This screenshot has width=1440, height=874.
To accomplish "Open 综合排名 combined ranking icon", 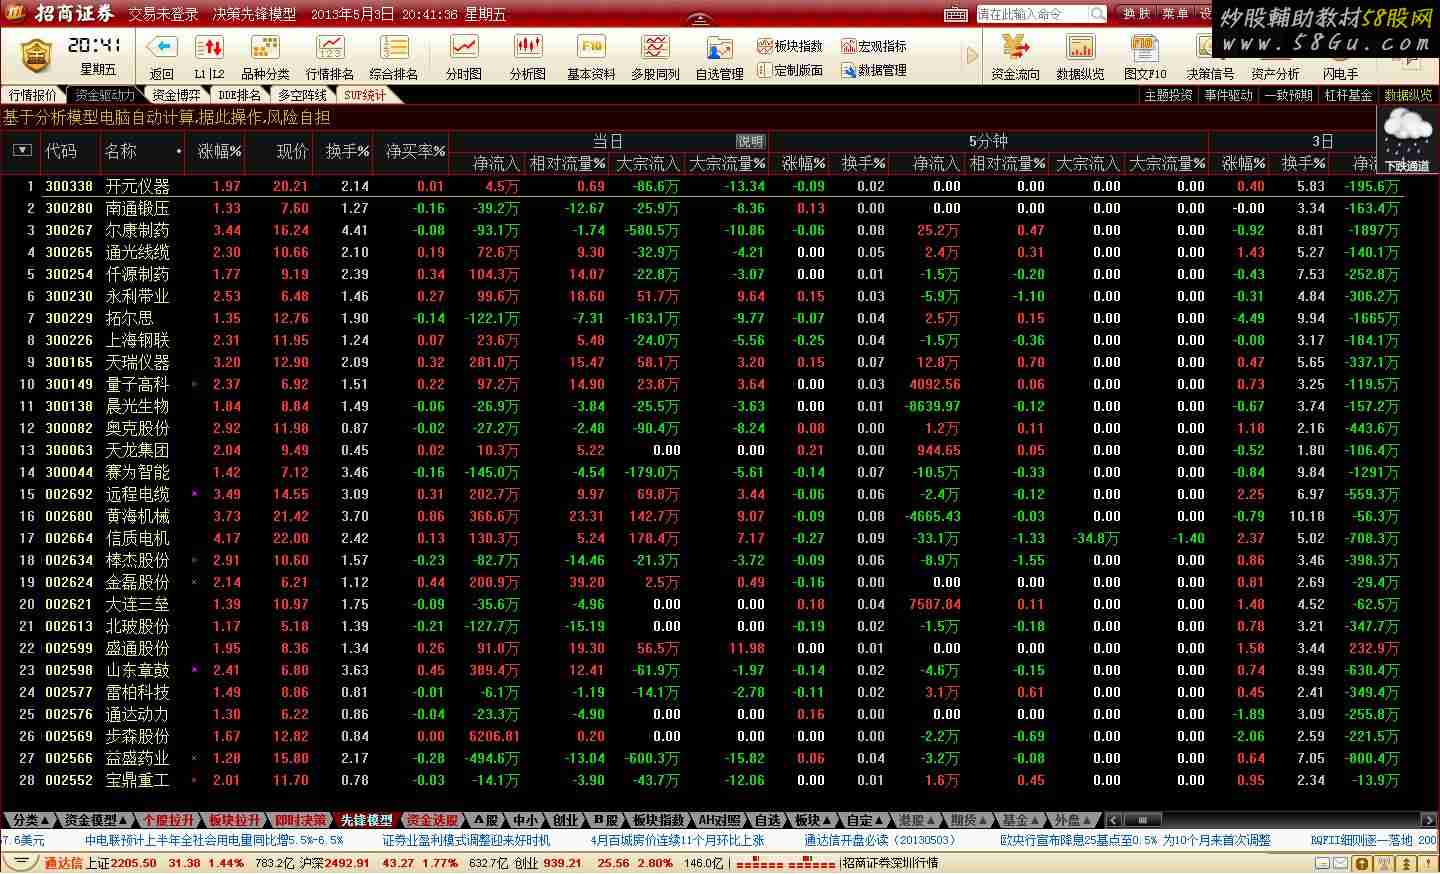I will [x=395, y=48].
